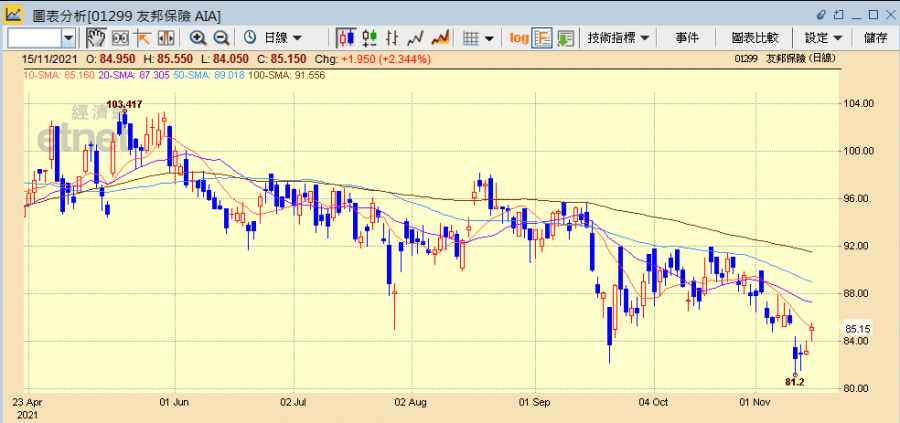Select the hand pan tool
This screenshot has height=423, width=900.
96,37
